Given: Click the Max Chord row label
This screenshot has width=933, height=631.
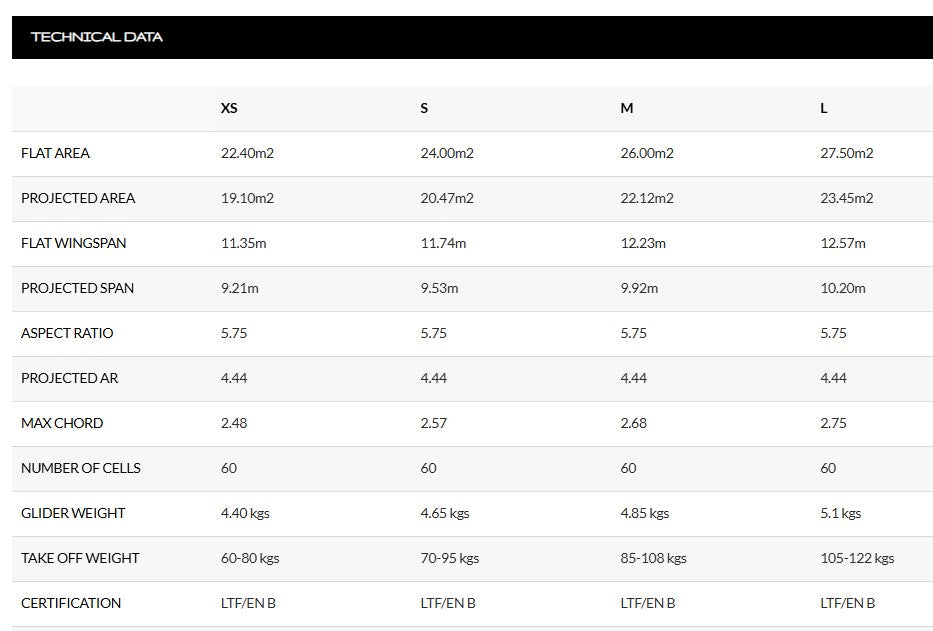Looking at the screenshot, I should 62,423.
